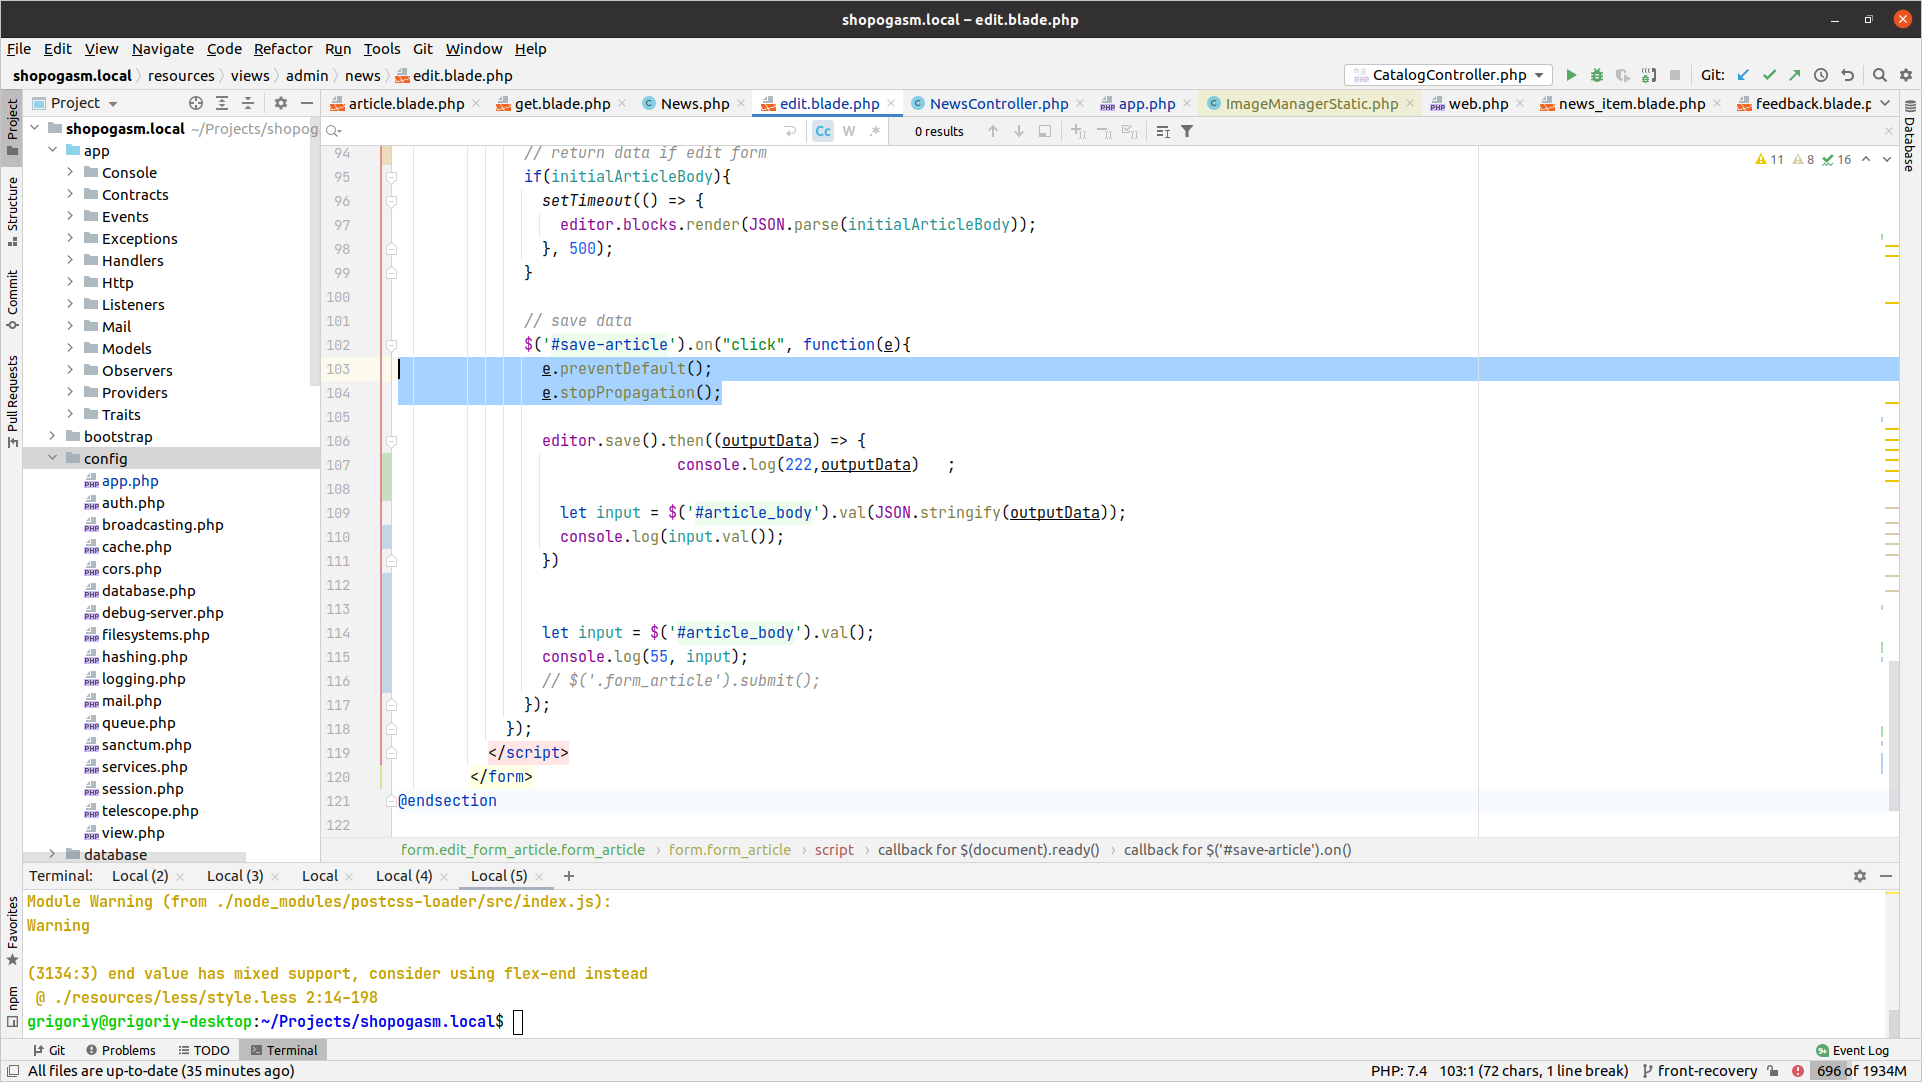Click the Git rollback undo icon

coord(1847,75)
